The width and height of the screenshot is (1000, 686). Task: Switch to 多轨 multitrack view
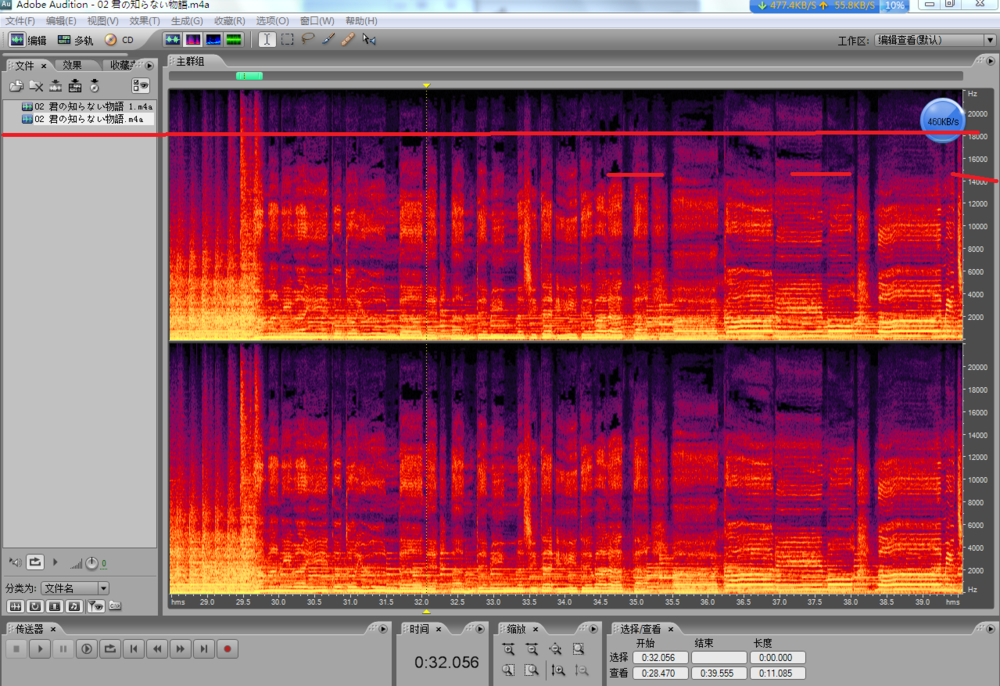(x=76, y=40)
